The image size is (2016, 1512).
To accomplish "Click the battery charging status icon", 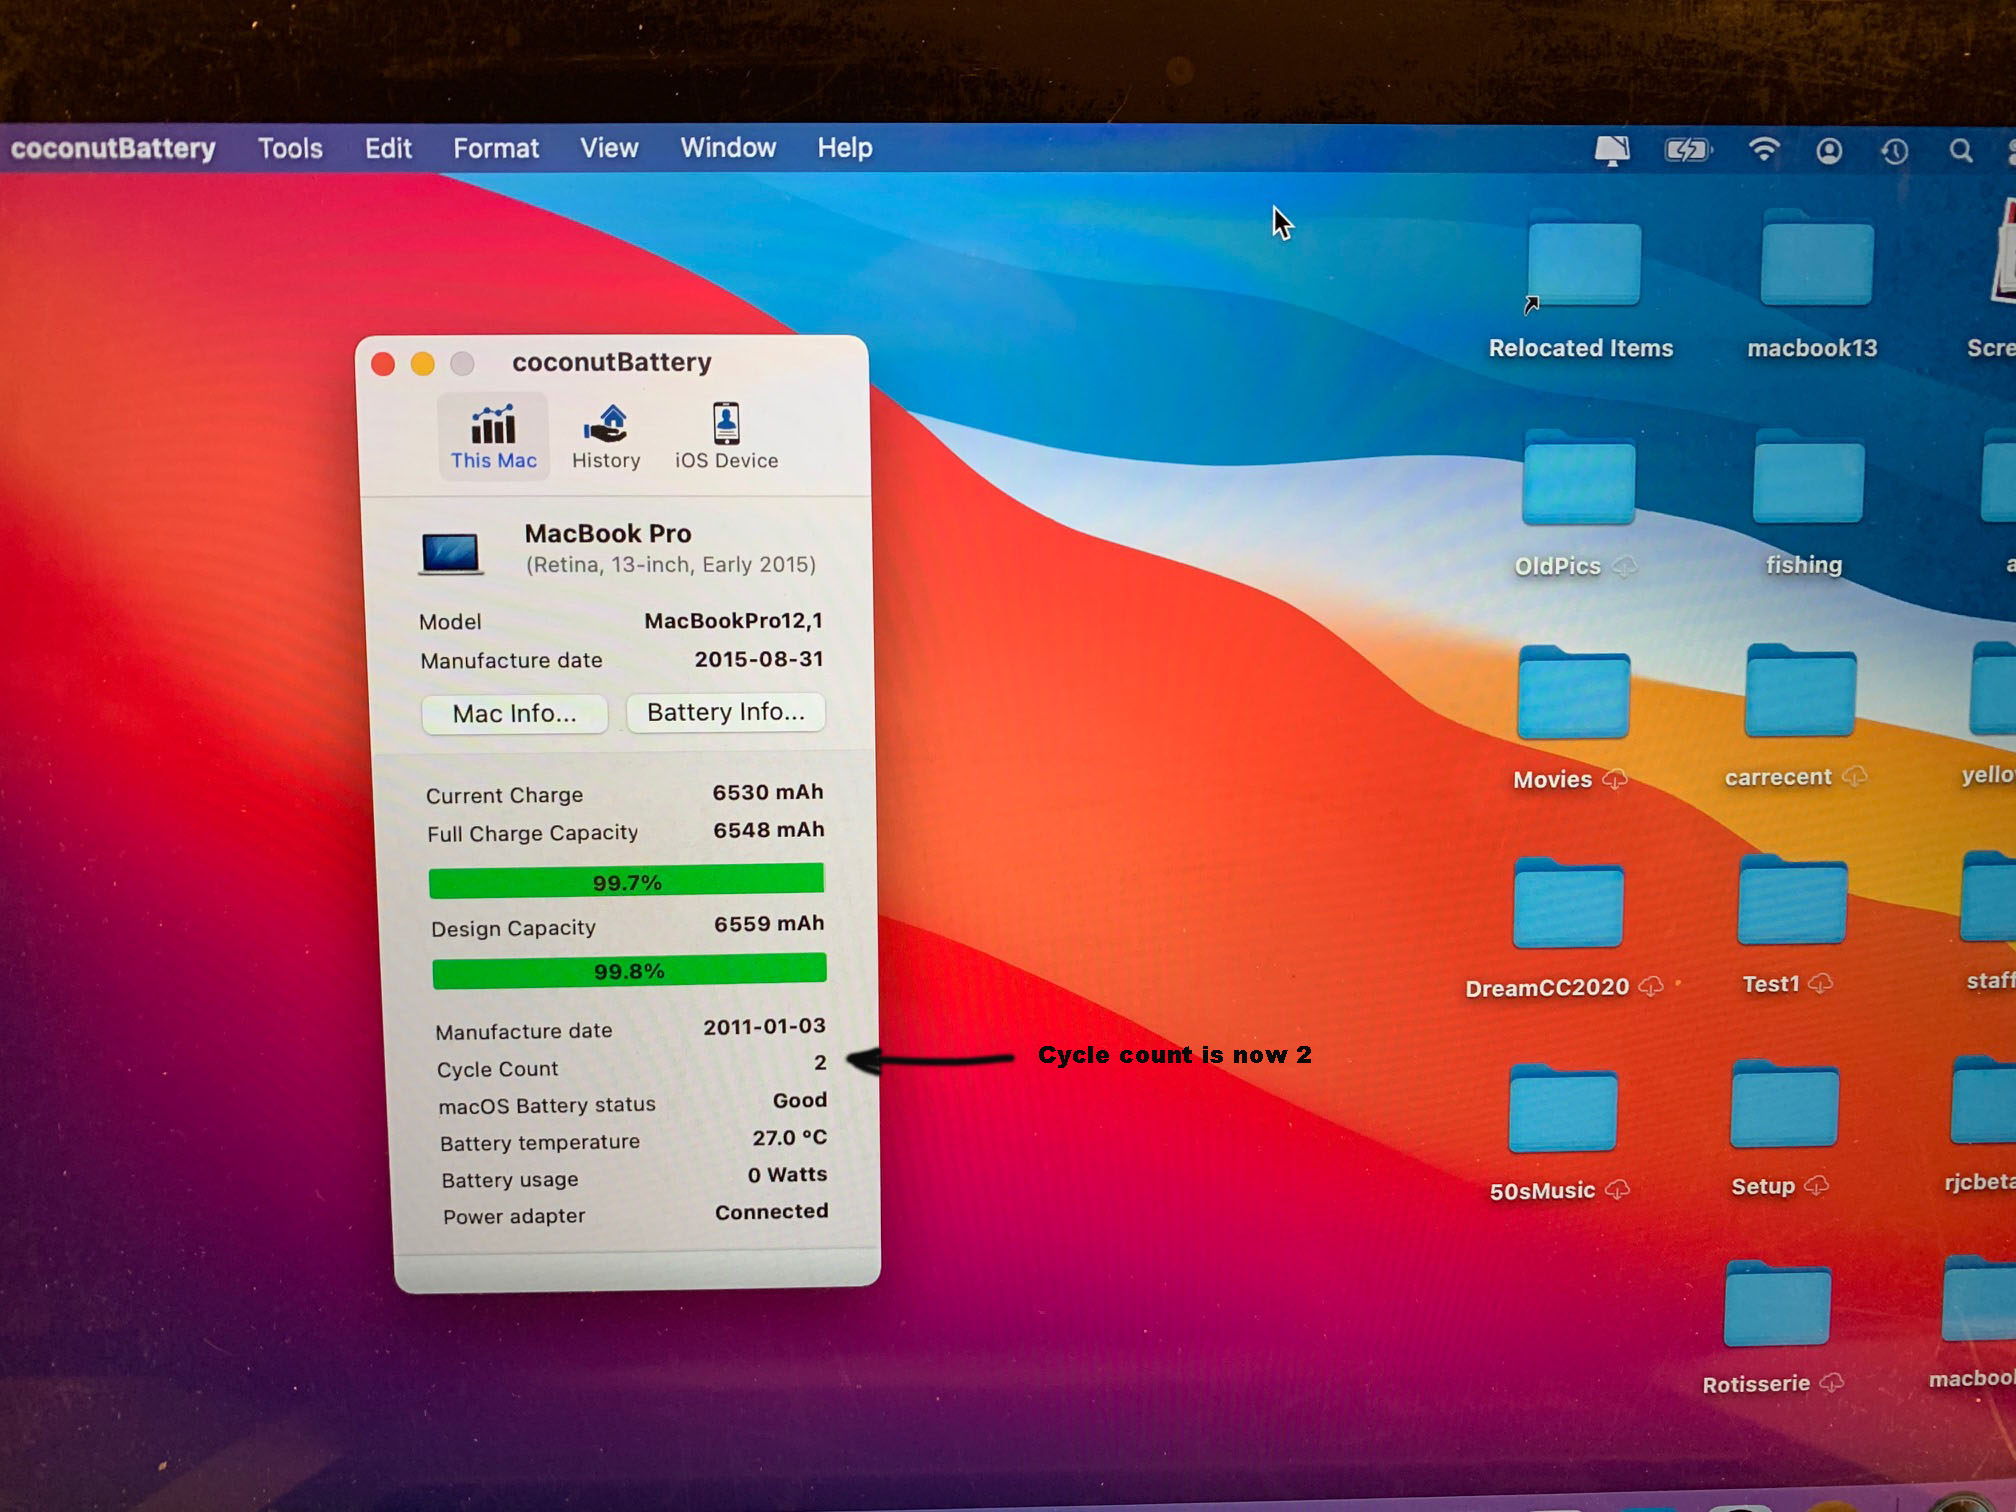I will click(1688, 151).
